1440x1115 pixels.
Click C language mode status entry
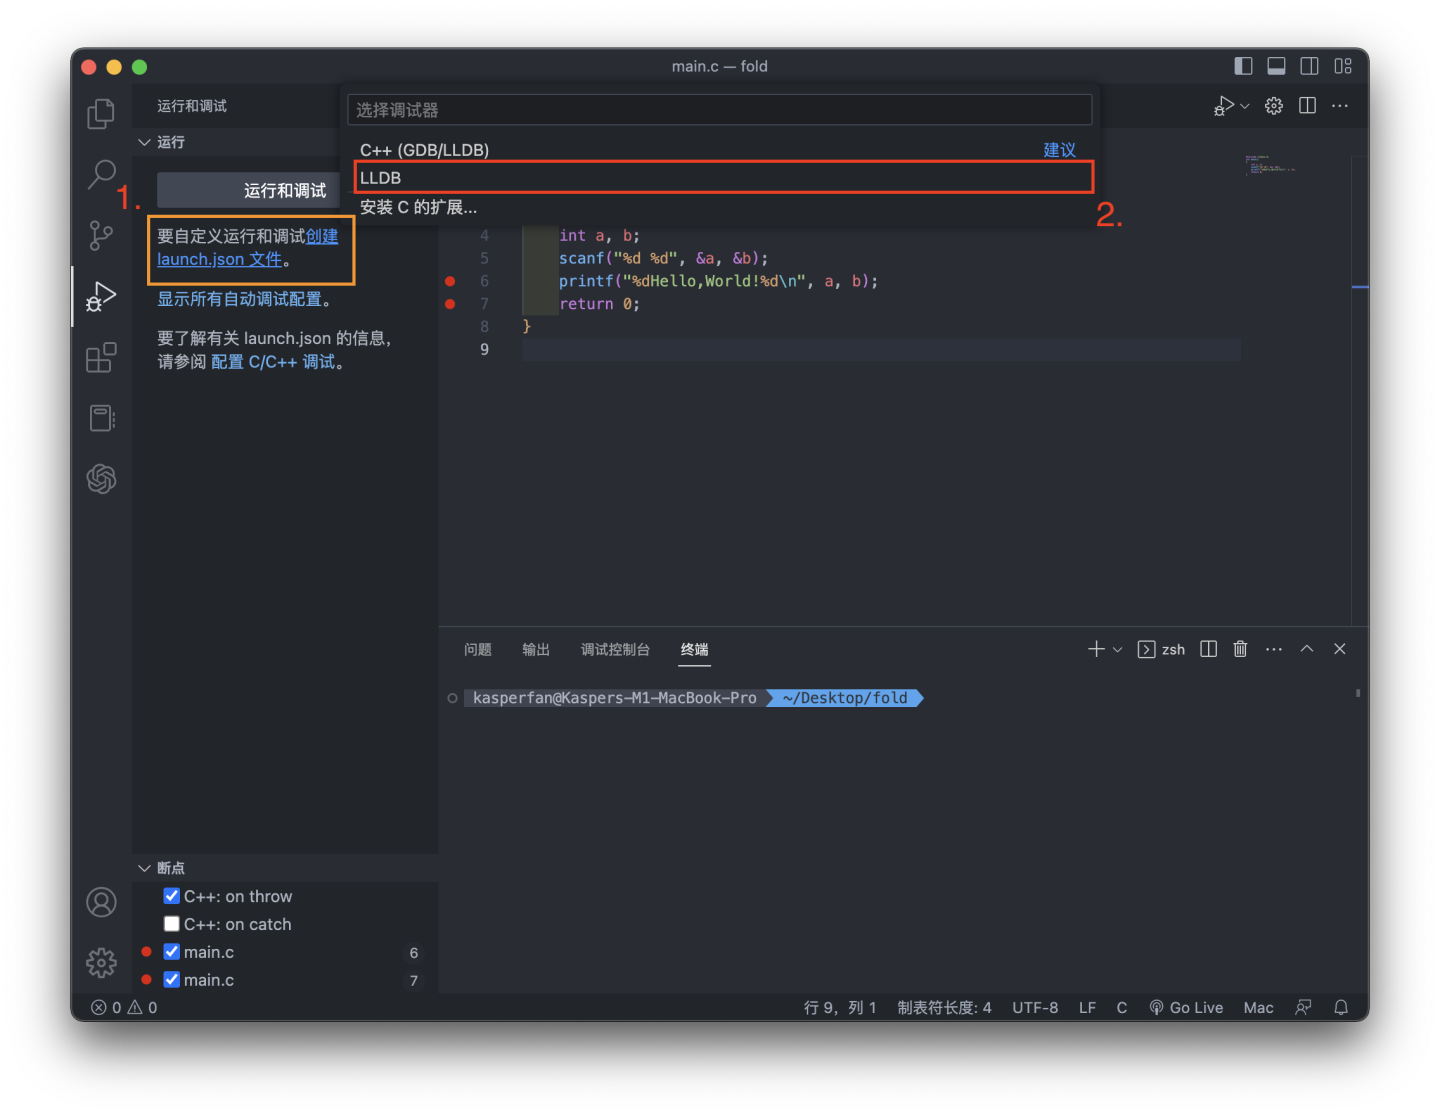pos(1122,1007)
